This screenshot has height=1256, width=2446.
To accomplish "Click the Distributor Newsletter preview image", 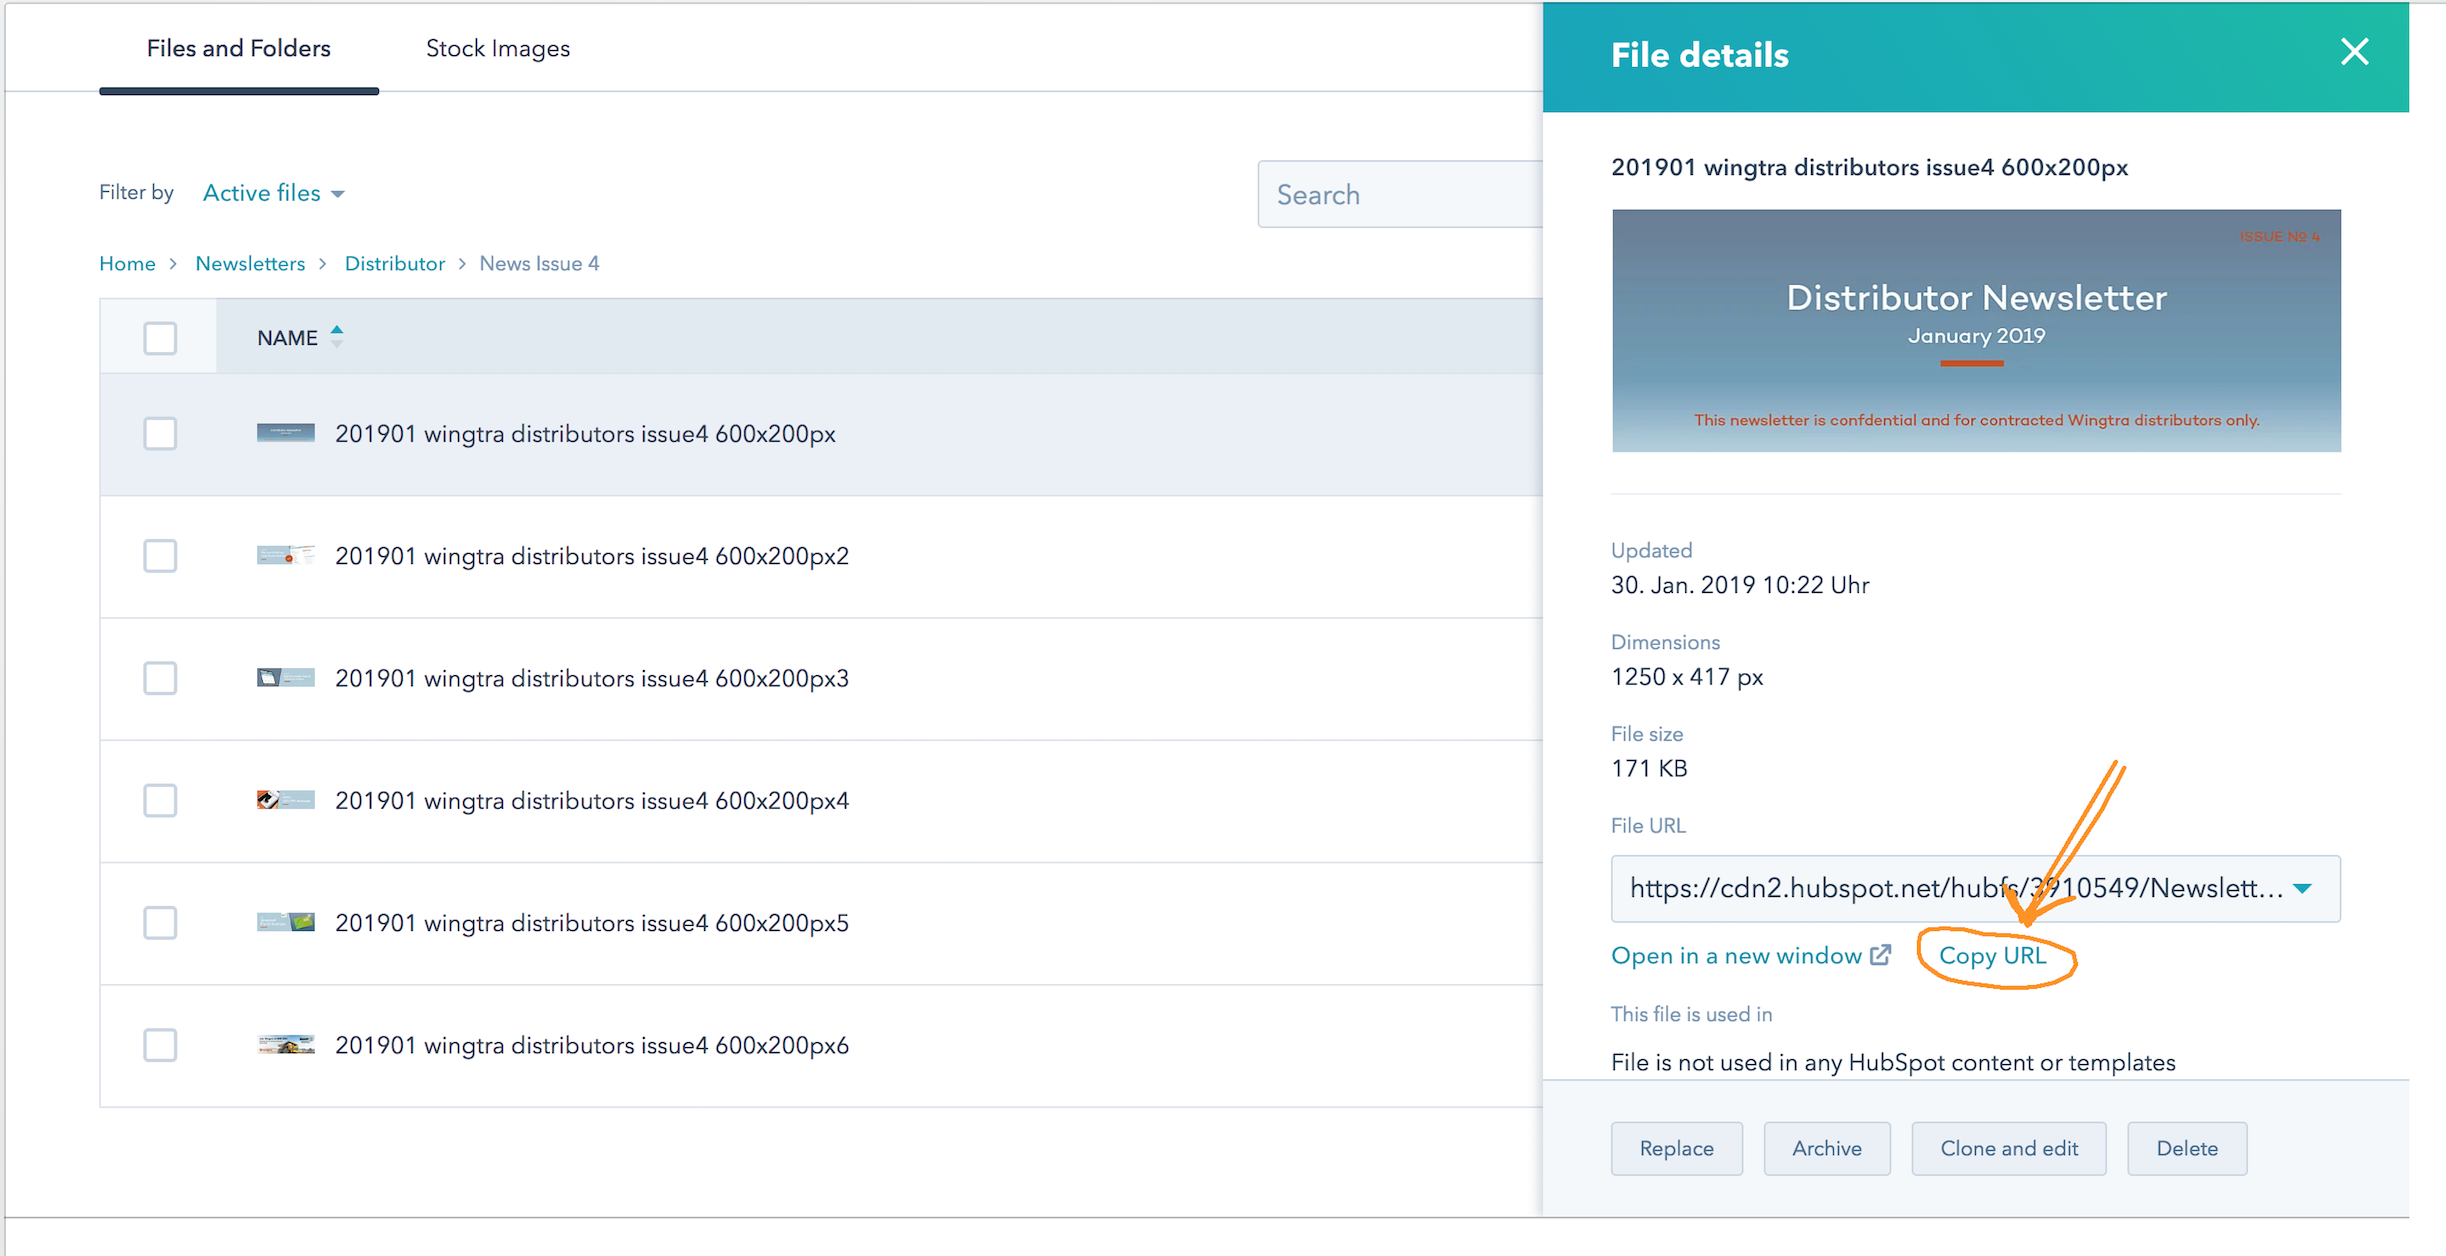I will click(1975, 330).
